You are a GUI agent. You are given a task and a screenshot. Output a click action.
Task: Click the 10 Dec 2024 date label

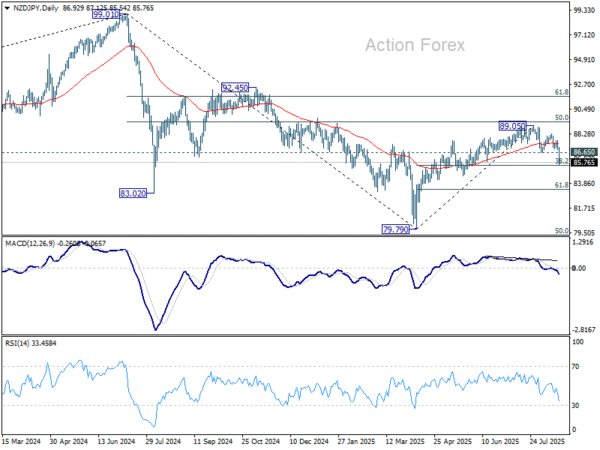[x=309, y=441]
